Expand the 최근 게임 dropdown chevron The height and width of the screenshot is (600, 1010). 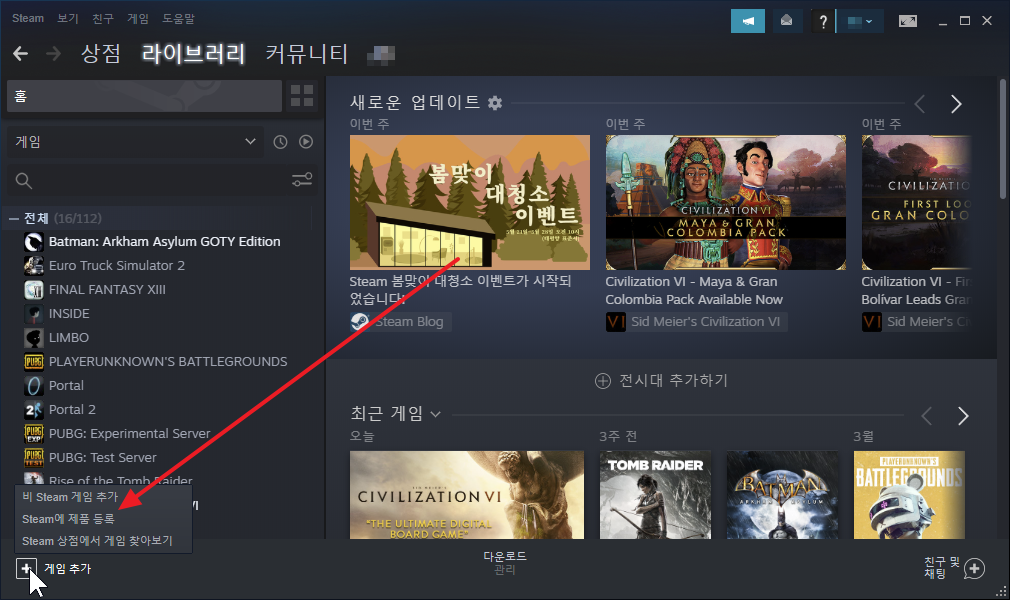(435, 414)
